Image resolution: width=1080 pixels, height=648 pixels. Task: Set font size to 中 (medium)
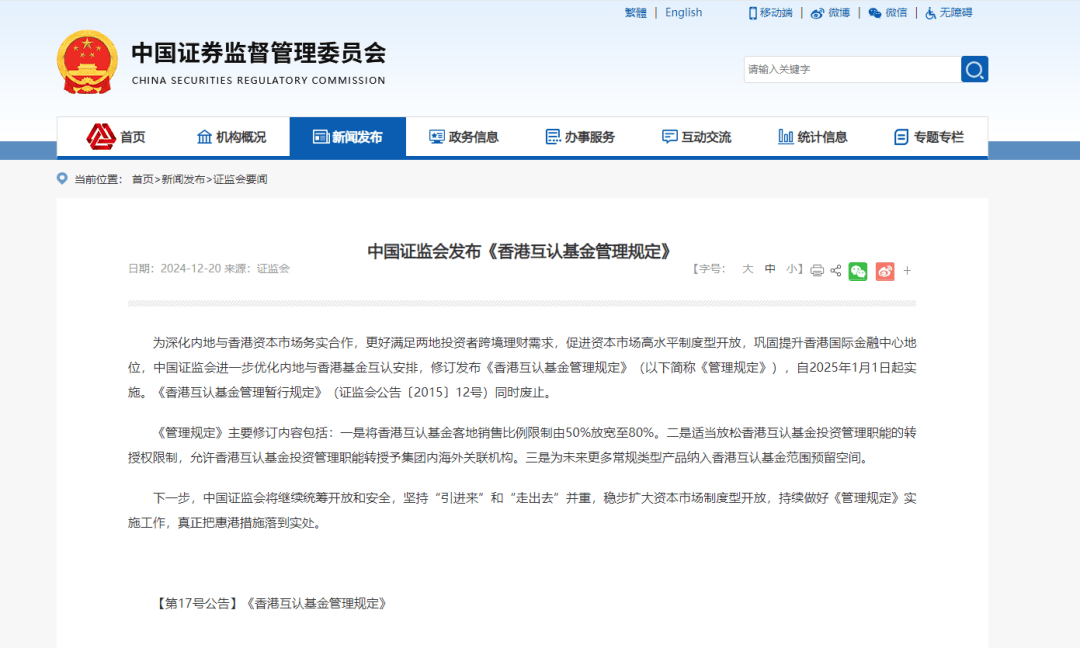pos(770,269)
